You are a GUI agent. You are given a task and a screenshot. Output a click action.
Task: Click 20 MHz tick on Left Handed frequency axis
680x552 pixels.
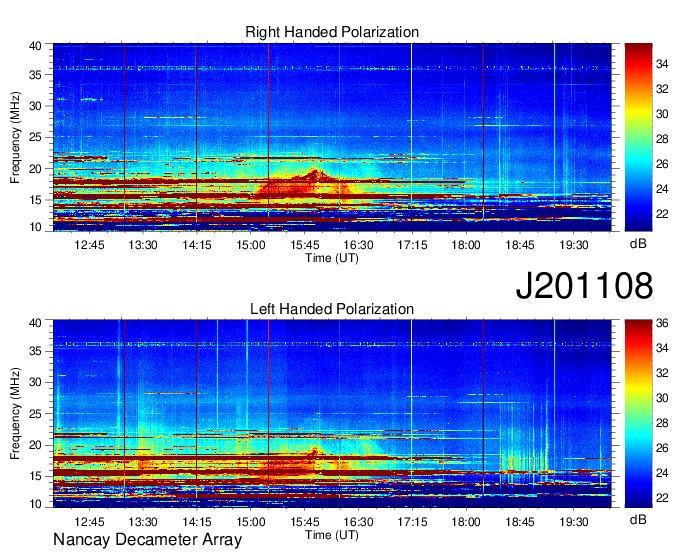(35, 445)
